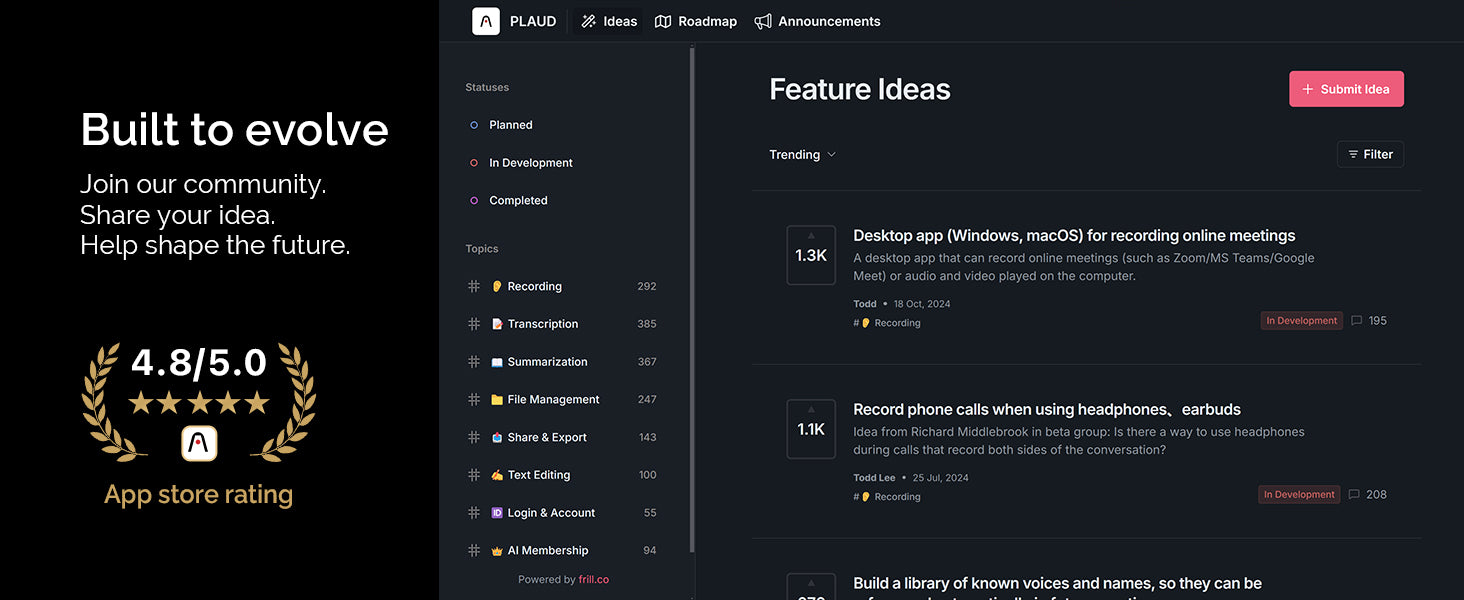Click the hash icon on the Transcription row
The image size is (1464, 600).
[474, 324]
